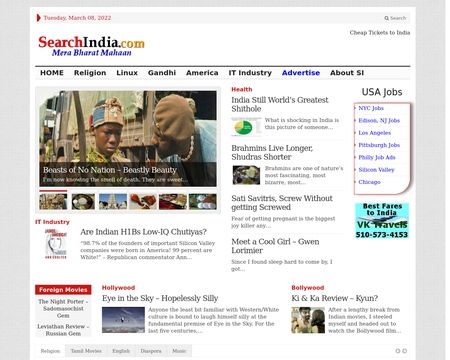Click the Hollywood category heading

point(118,288)
